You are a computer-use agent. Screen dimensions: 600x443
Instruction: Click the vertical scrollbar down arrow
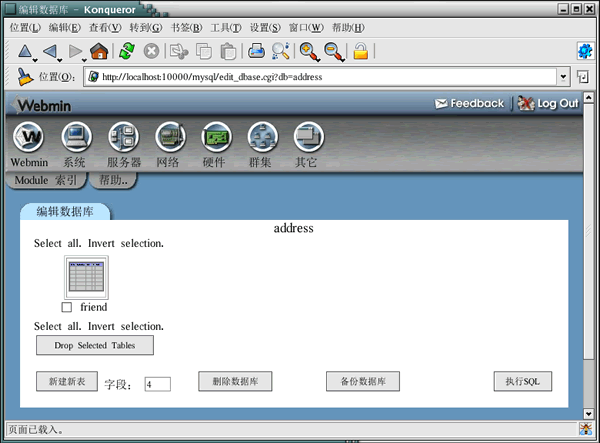(588, 414)
